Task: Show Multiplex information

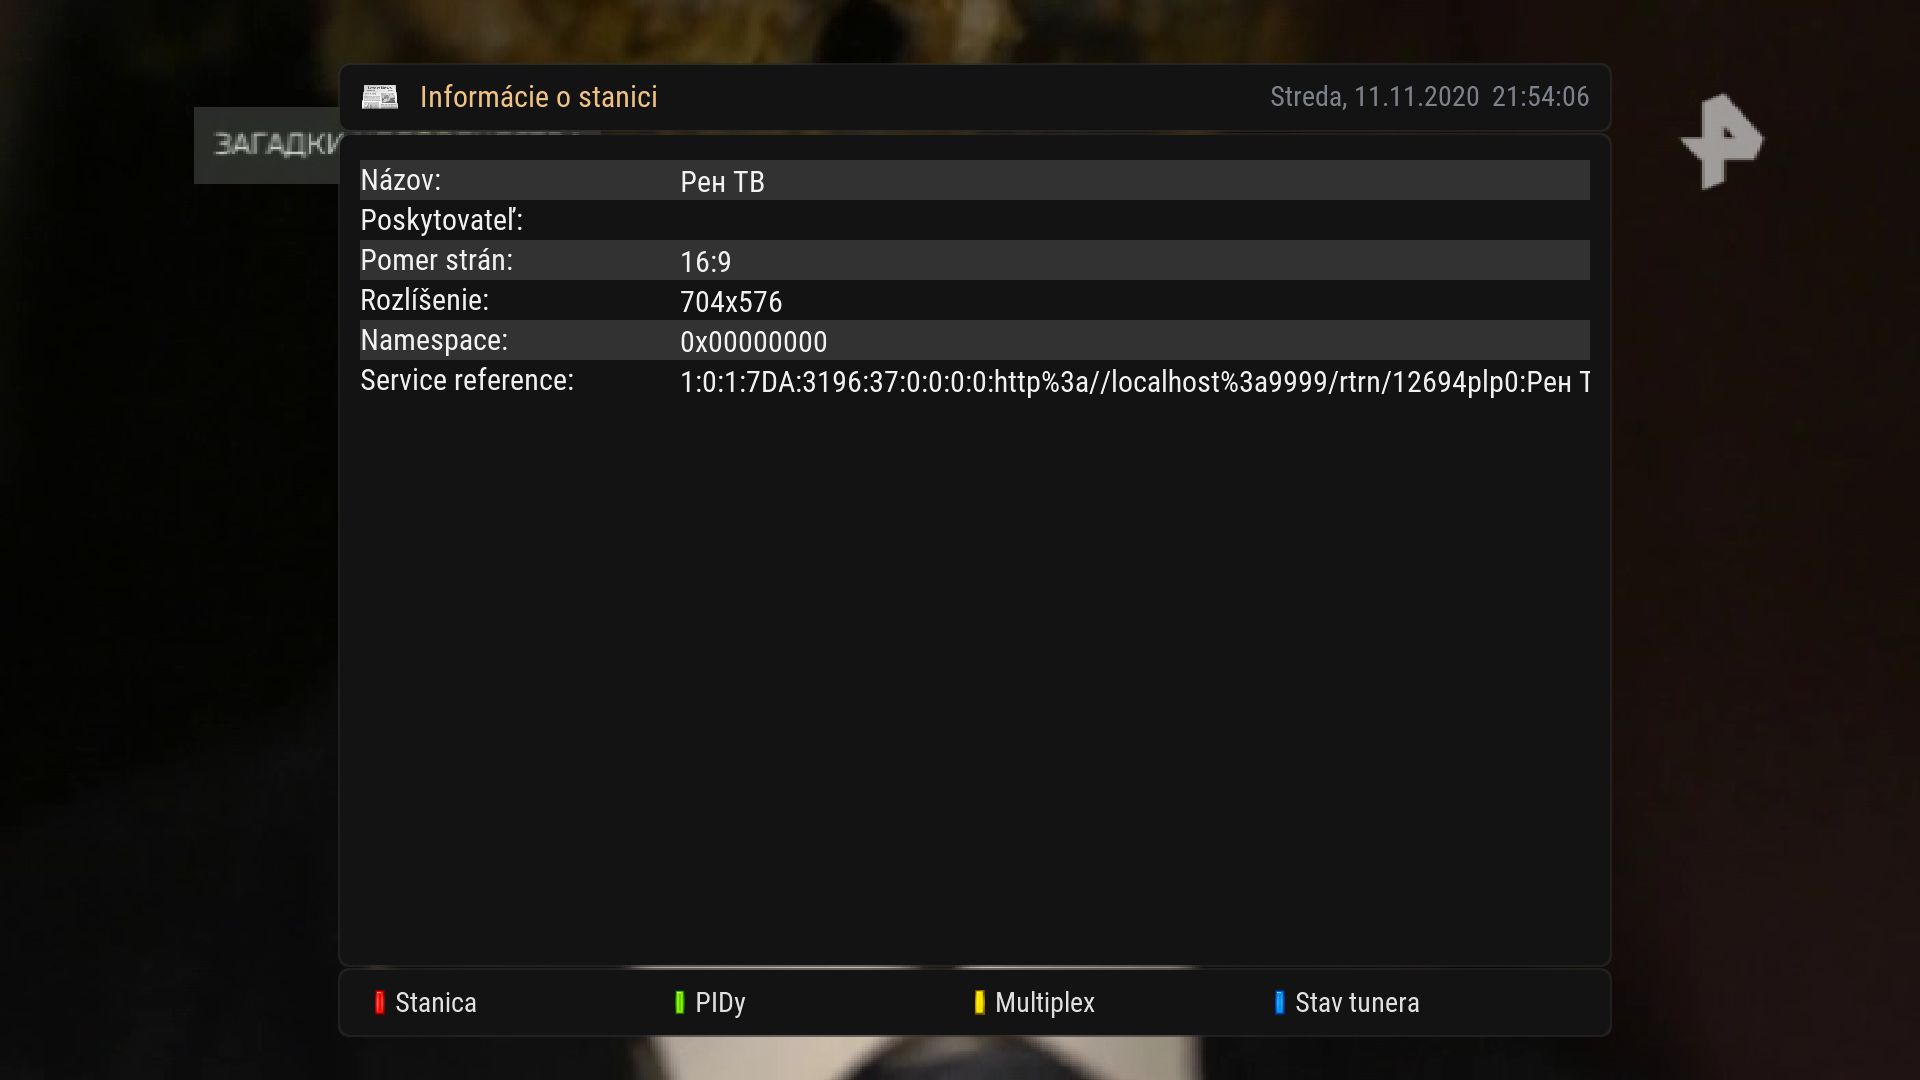Action: [x=1044, y=1003]
